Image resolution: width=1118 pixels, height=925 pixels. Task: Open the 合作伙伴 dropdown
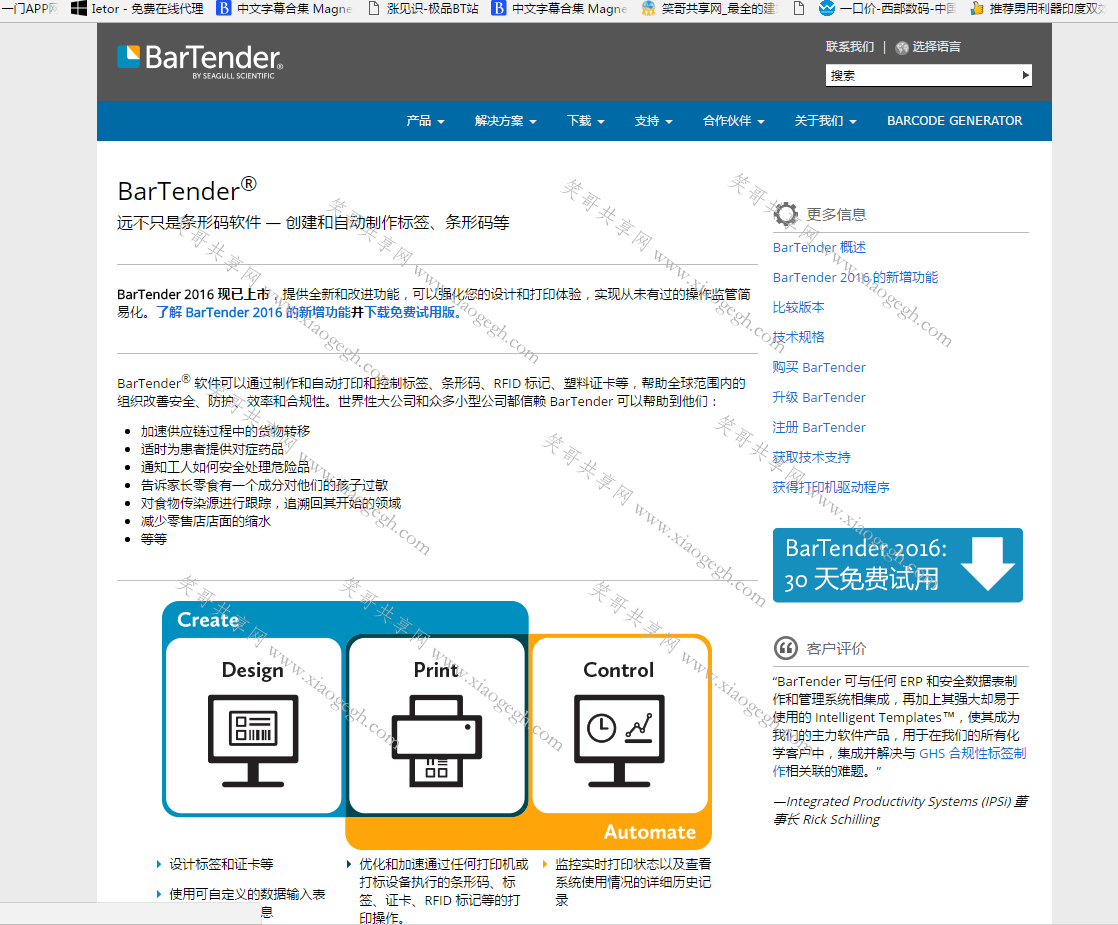tap(734, 121)
